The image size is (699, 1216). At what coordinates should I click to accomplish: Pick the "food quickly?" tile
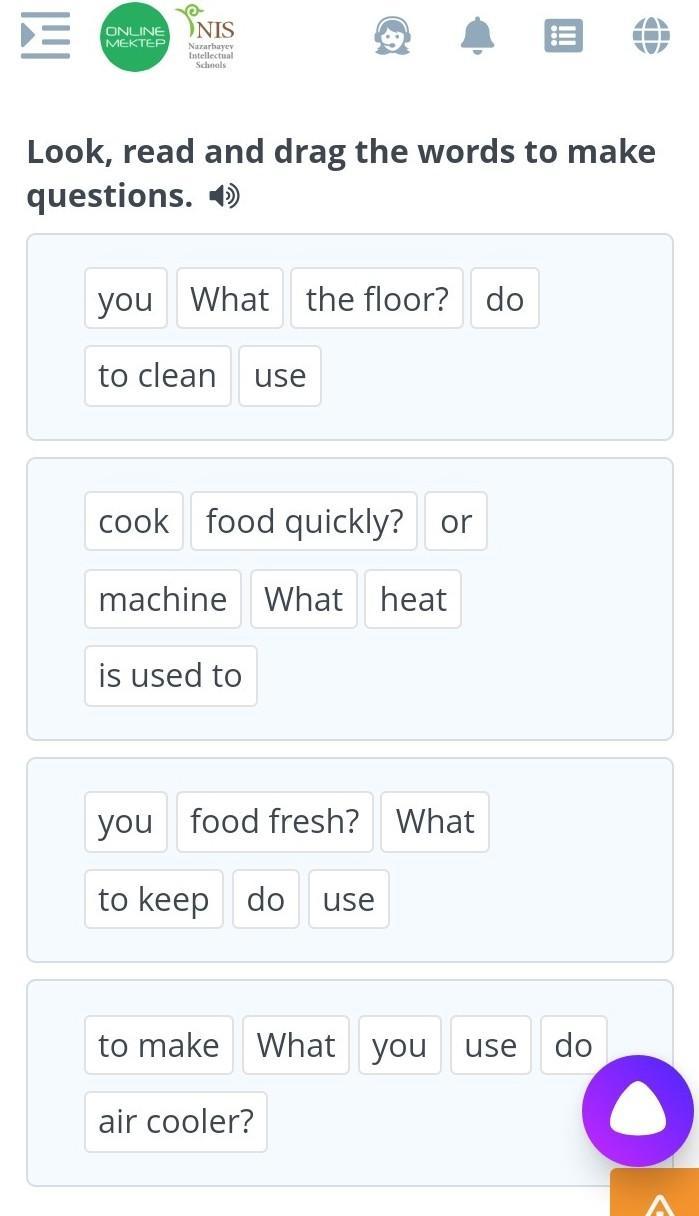pyautogui.click(x=304, y=521)
